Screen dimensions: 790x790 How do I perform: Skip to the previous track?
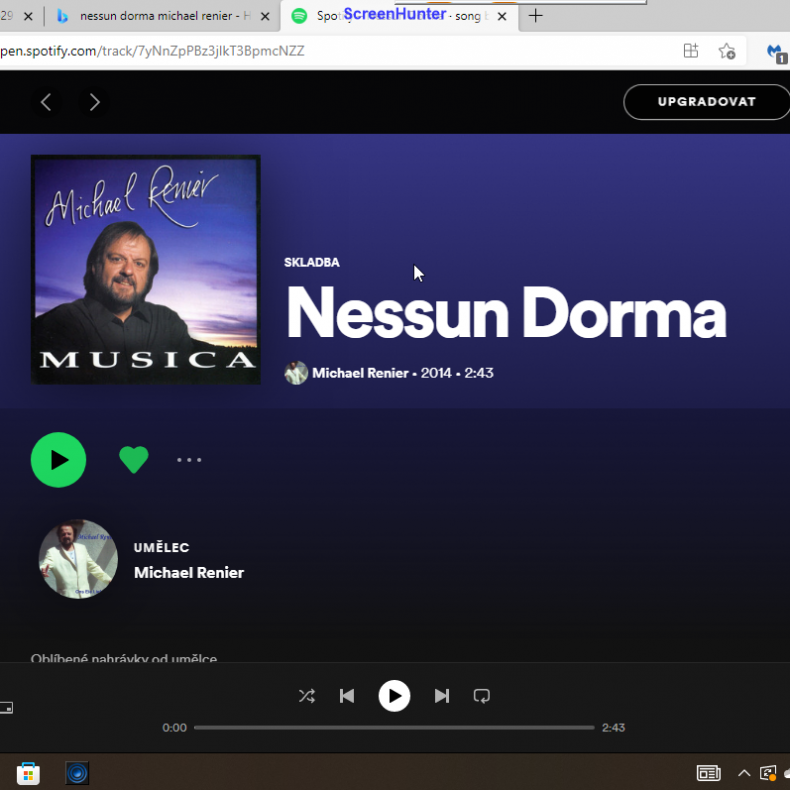point(347,696)
